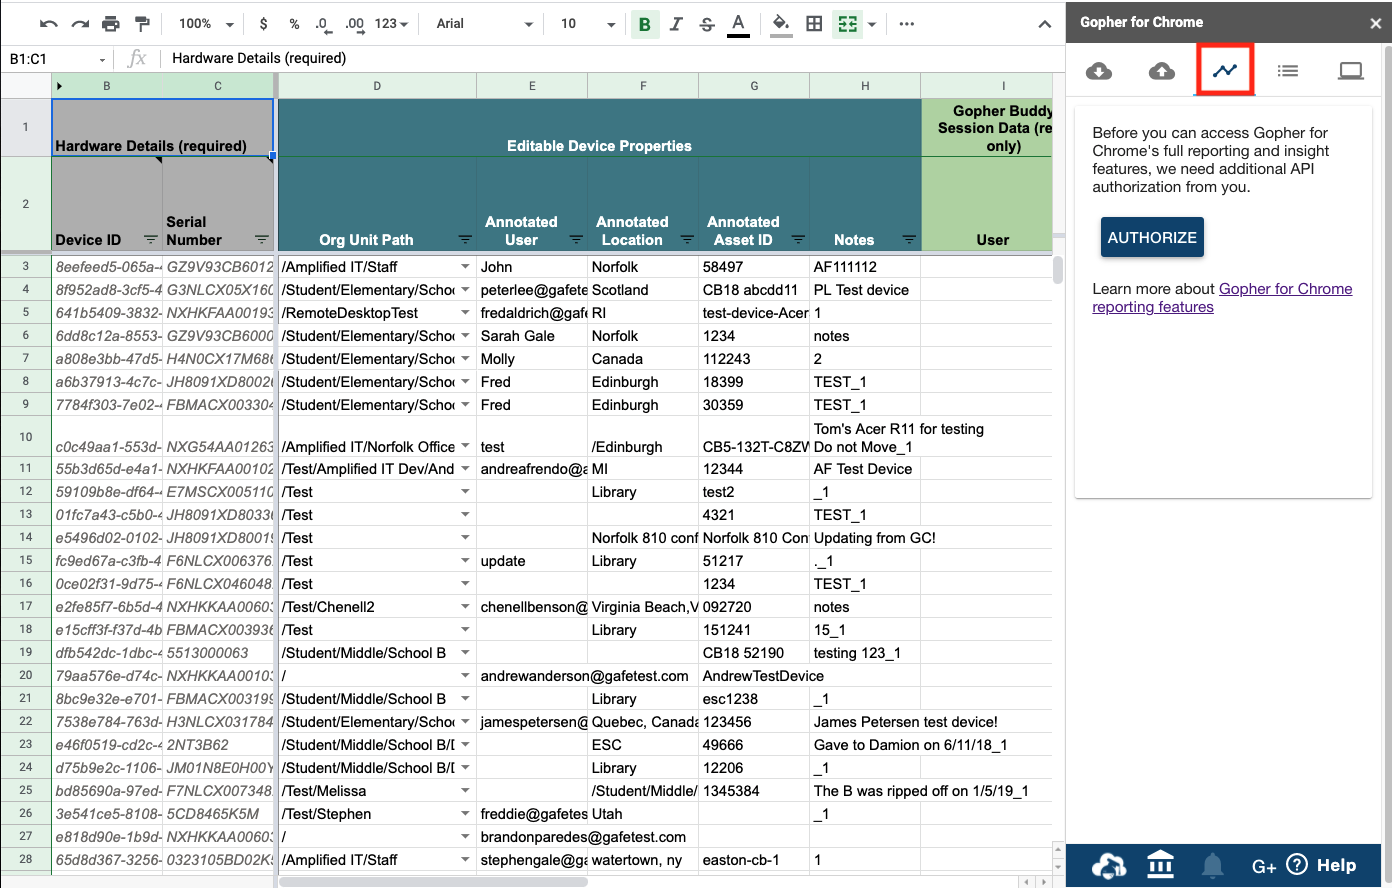Open the bank building icon in footer
Screen dimensions: 1392x888
point(1160,864)
